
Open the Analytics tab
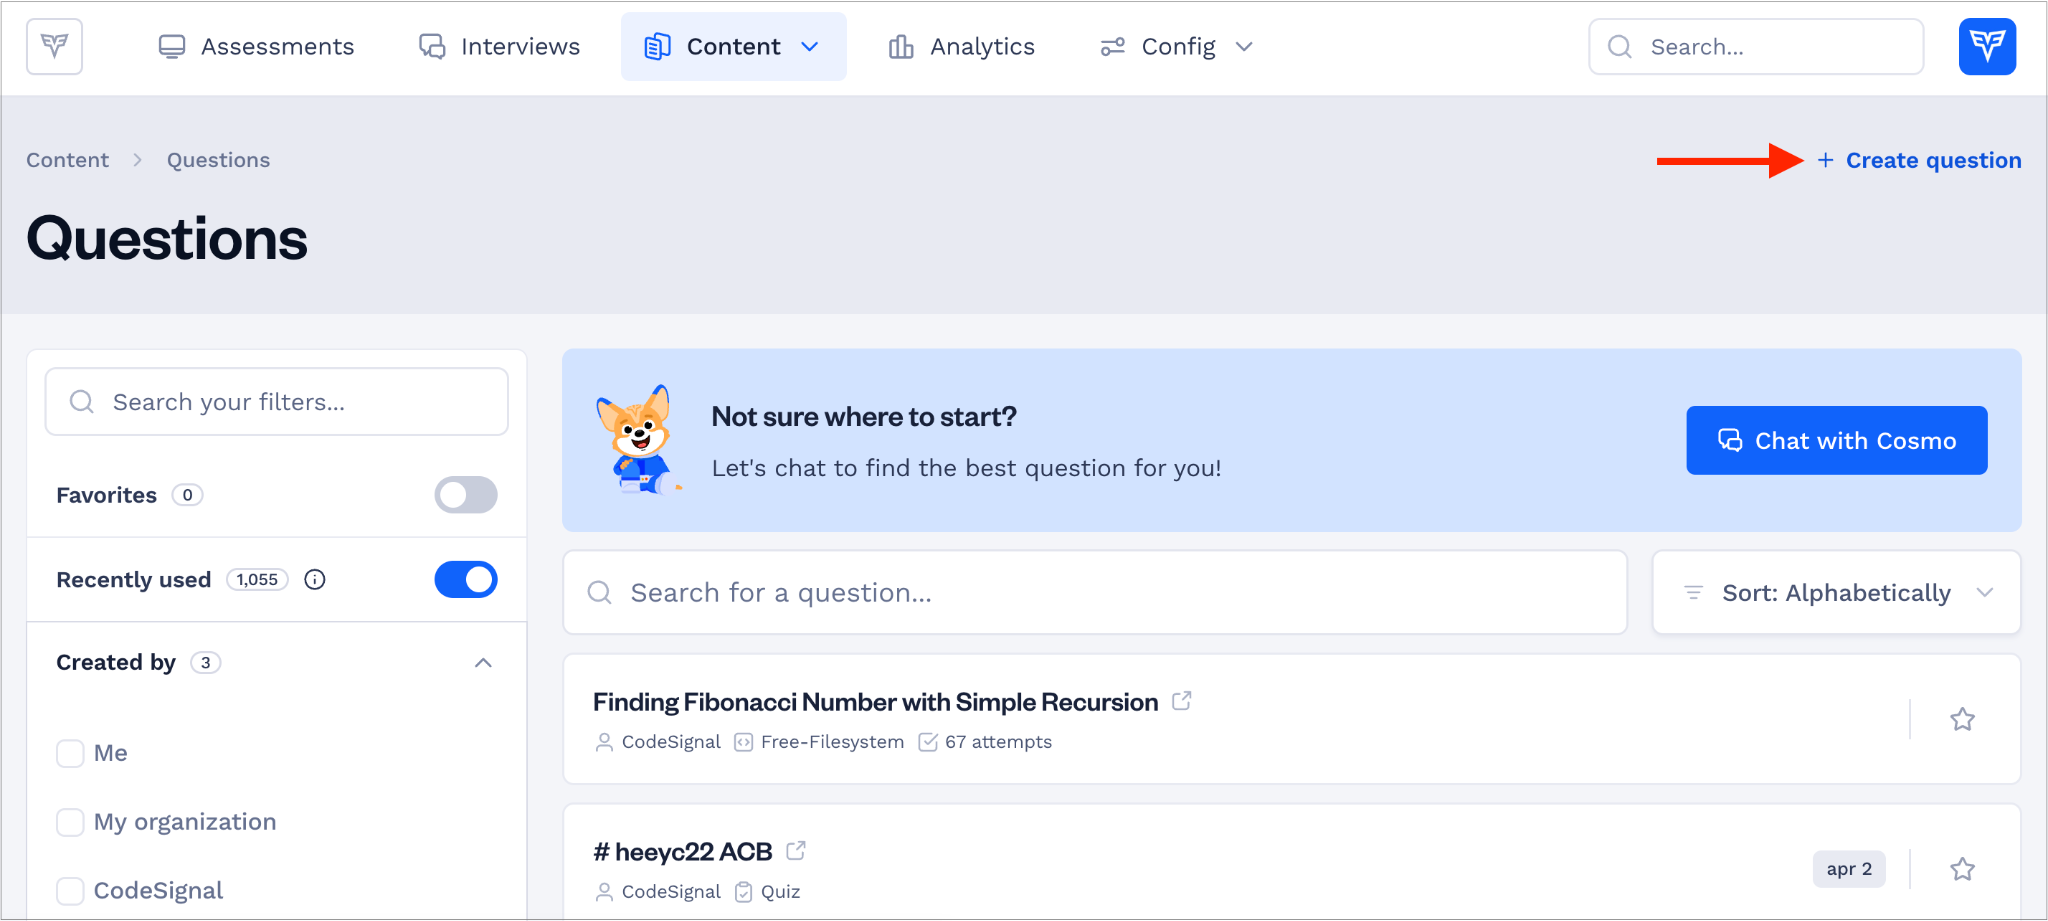[961, 47]
